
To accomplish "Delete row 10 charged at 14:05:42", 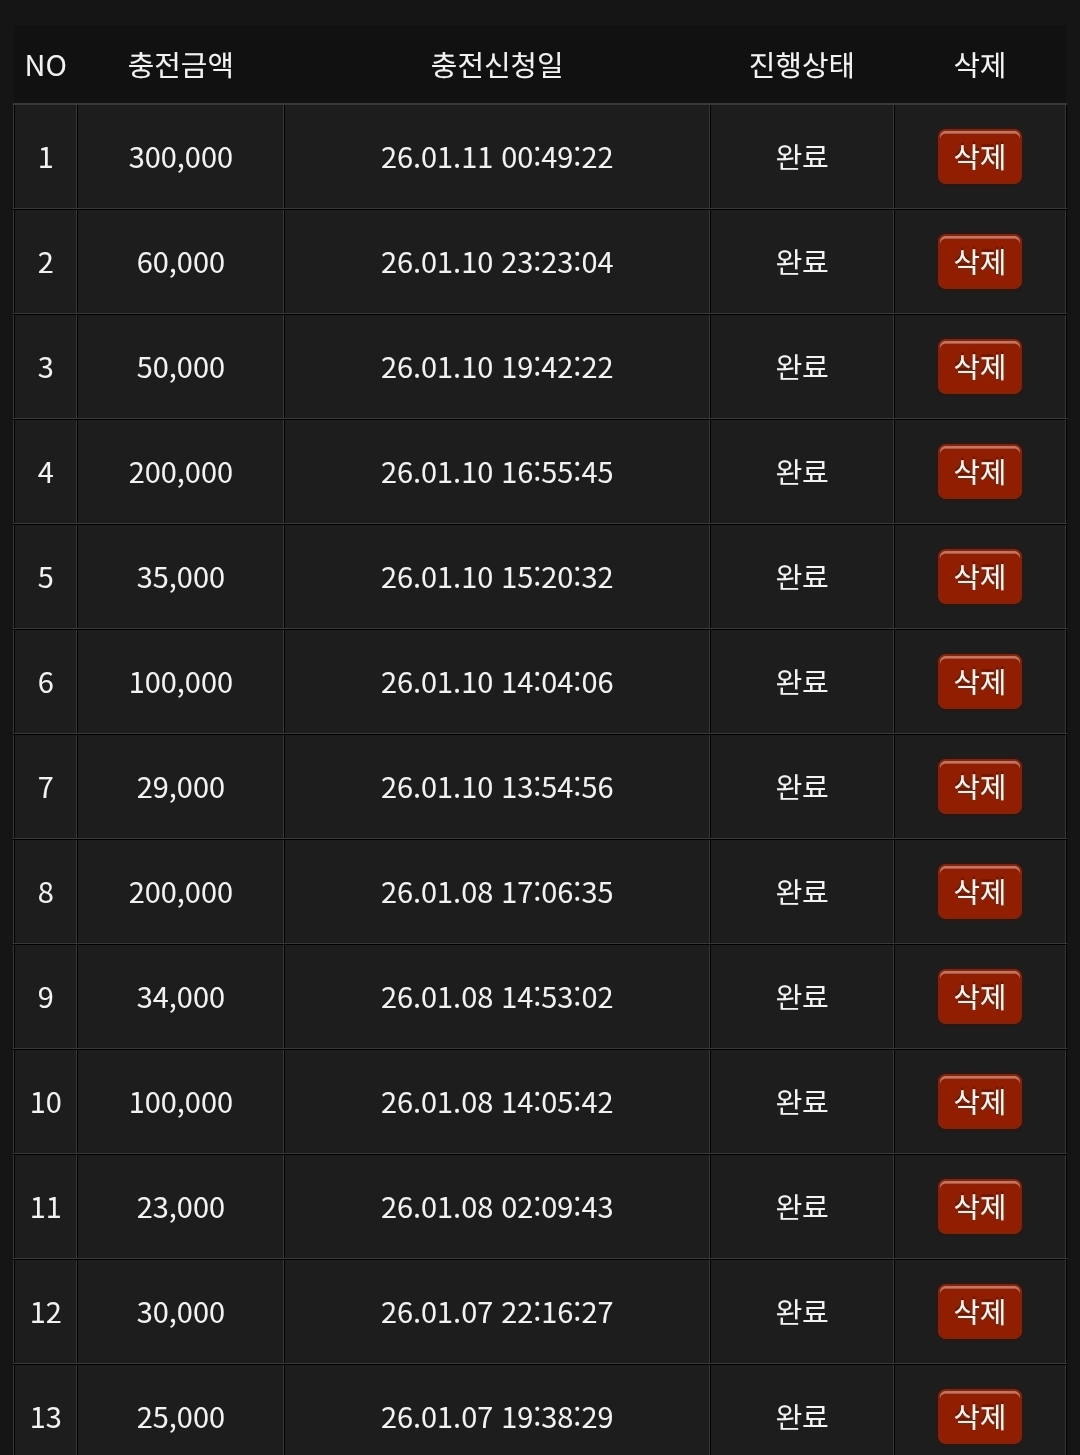I will click(979, 1102).
